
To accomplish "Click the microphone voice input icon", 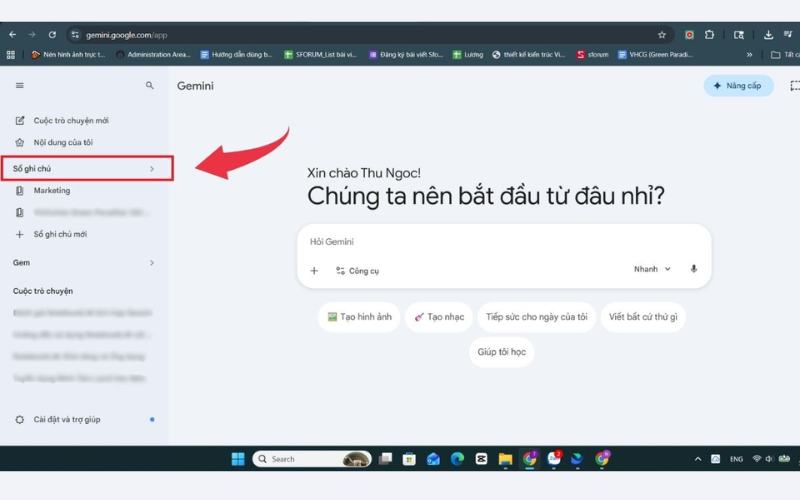I will pyautogui.click(x=693, y=269).
